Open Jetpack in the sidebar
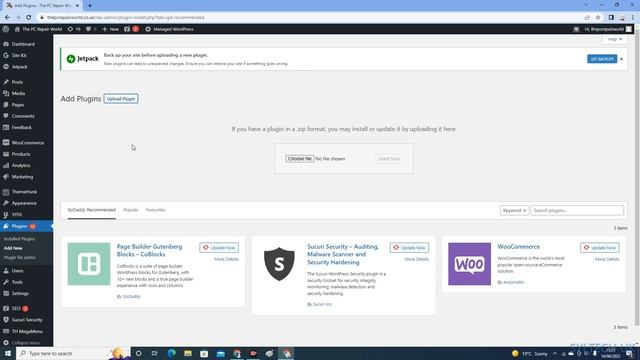Image resolution: width=640 pixels, height=360 pixels. pos(19,67)
